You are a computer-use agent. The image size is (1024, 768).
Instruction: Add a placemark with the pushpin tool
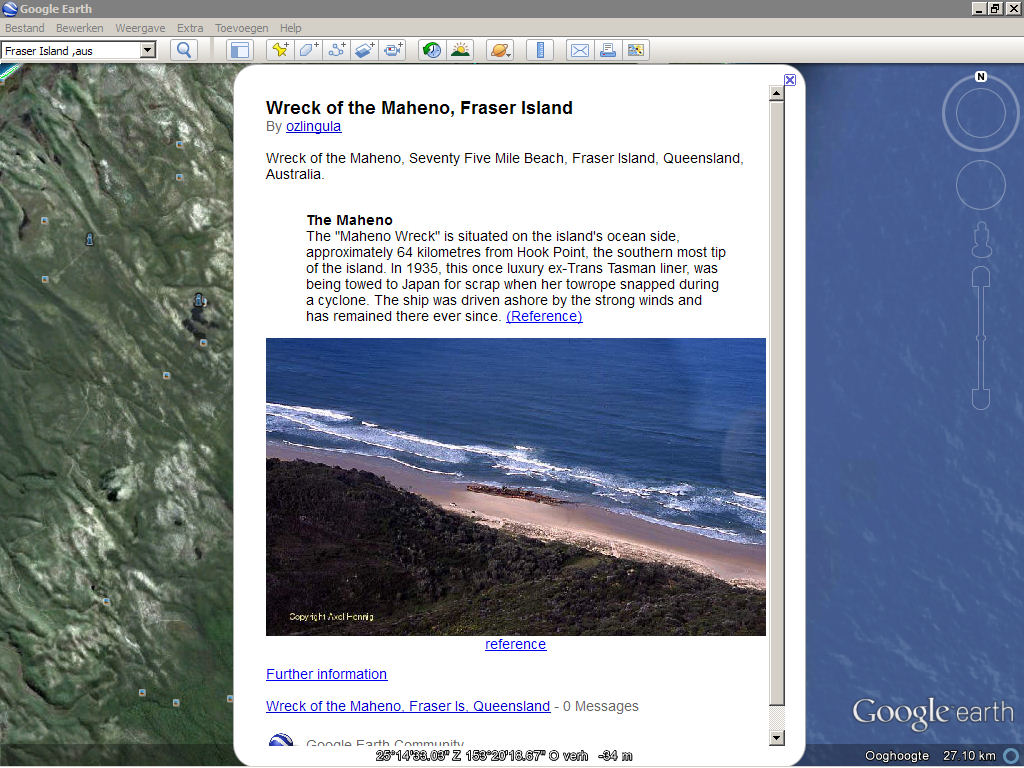point(281,50)
